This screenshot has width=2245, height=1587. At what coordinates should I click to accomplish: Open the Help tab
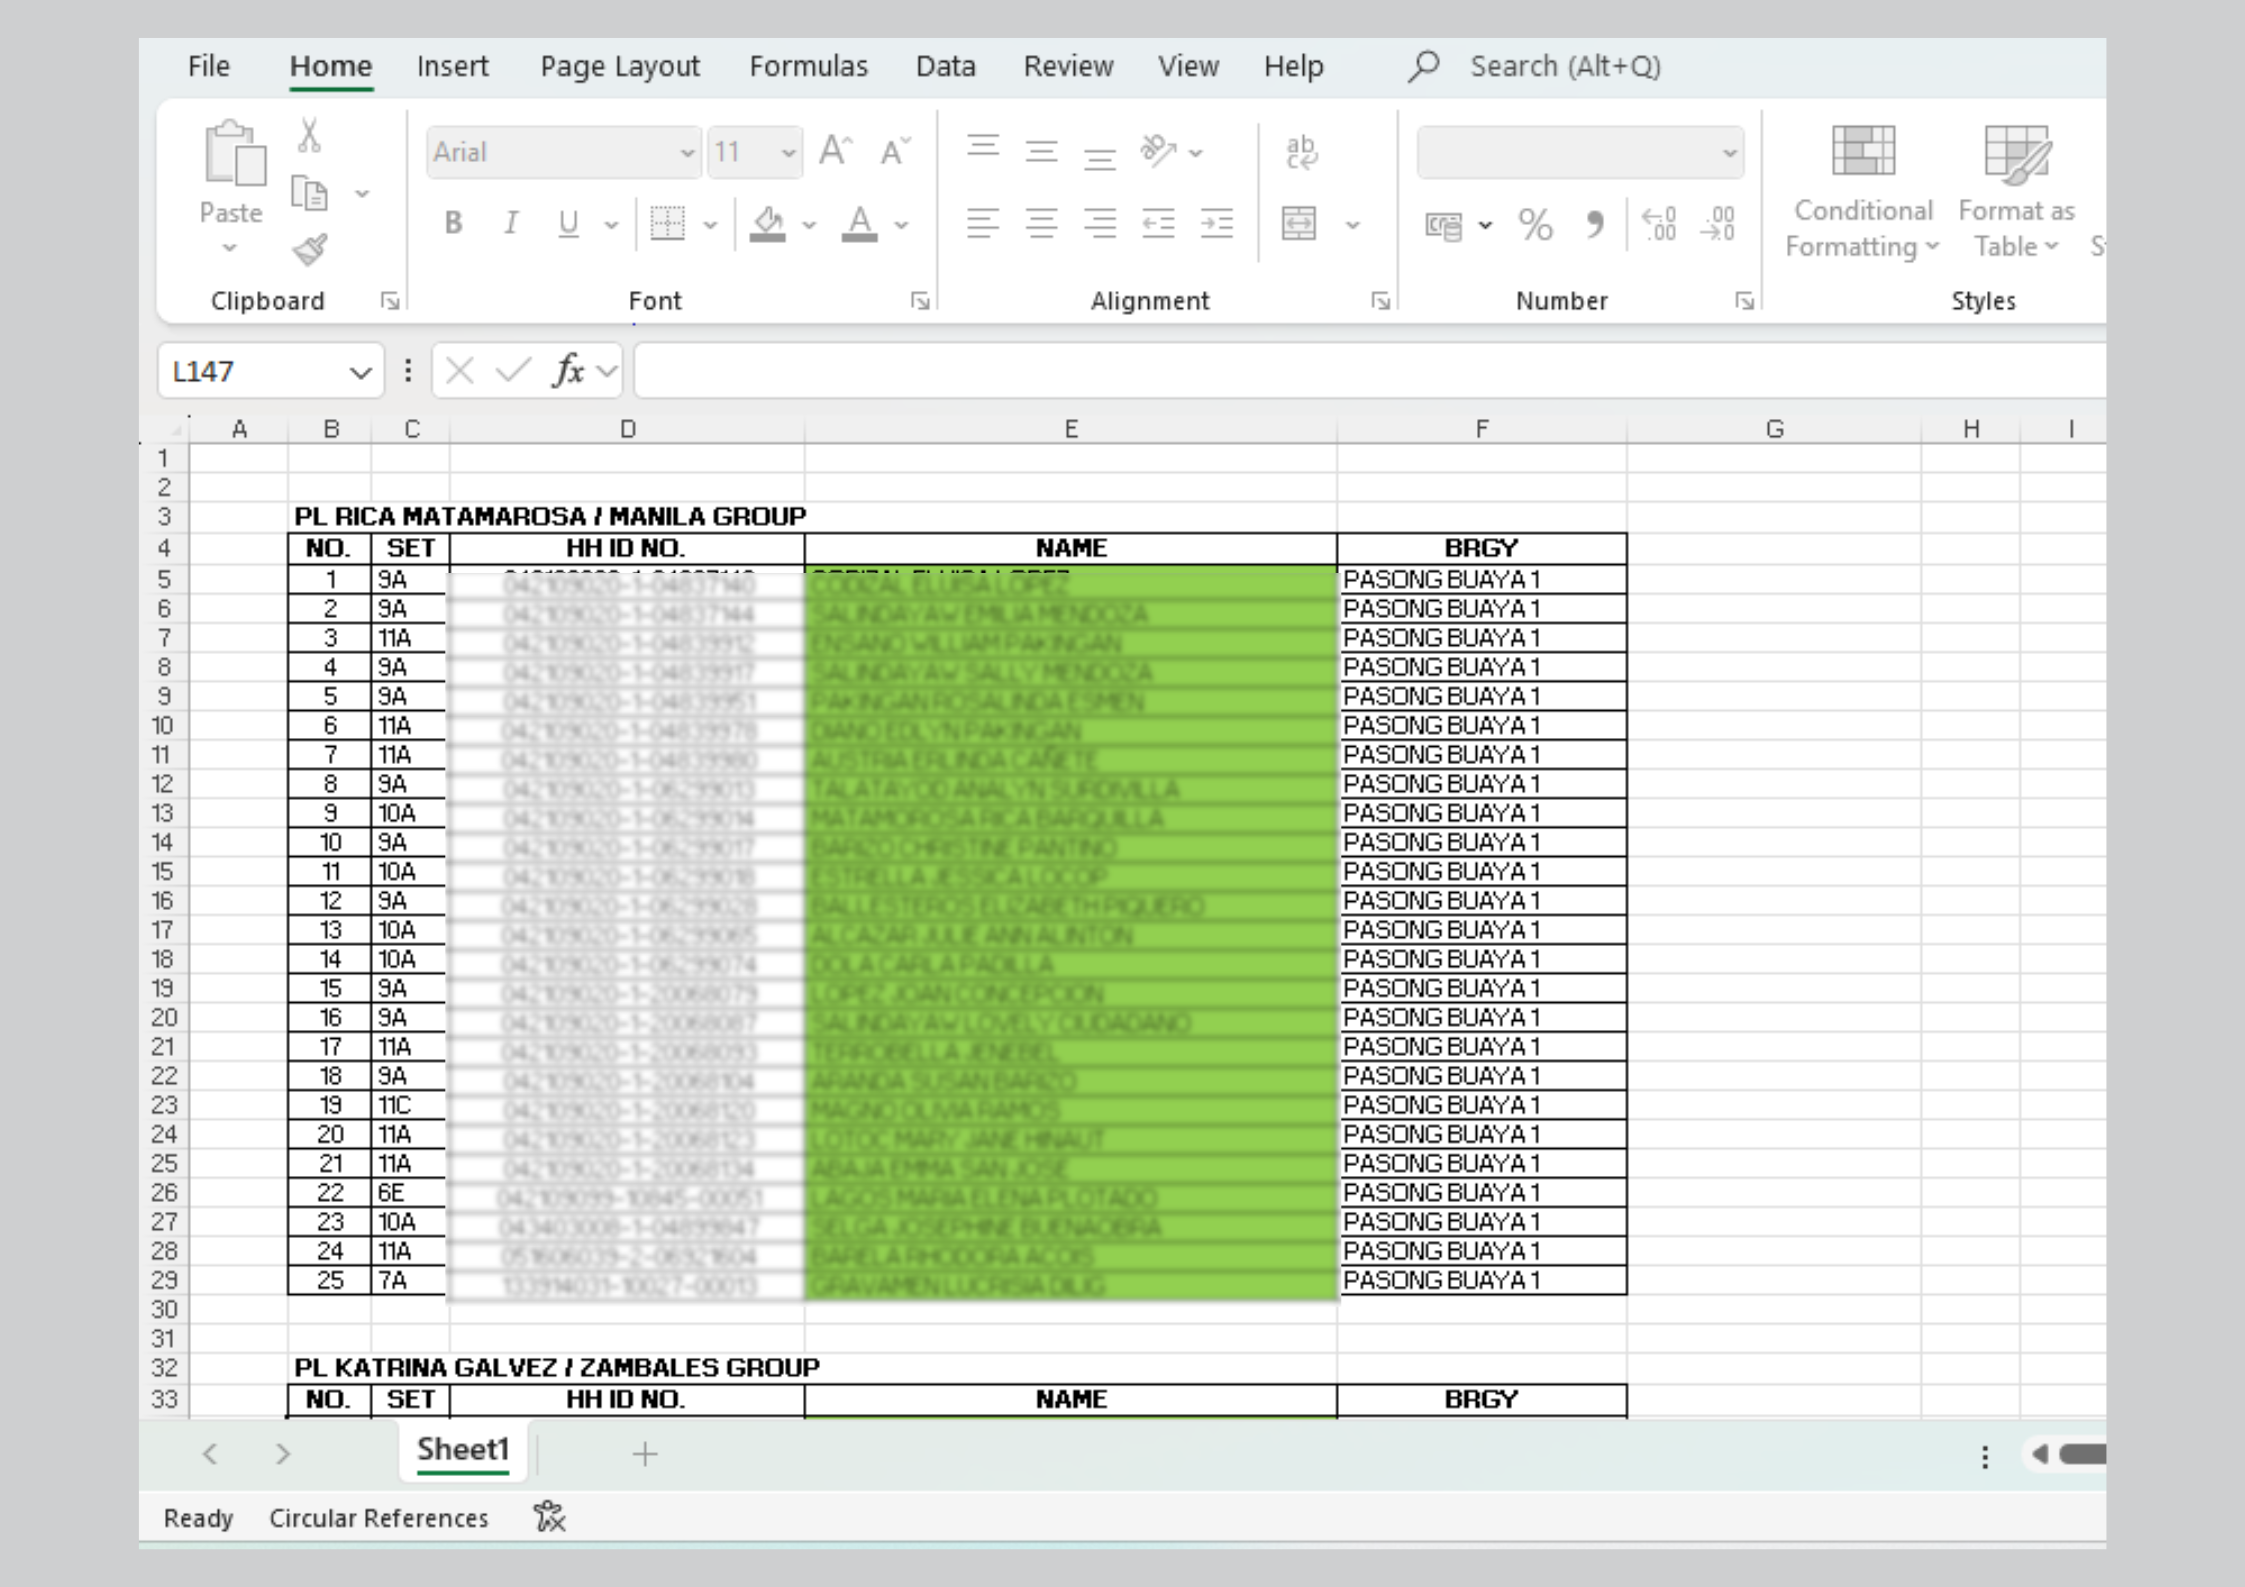(x=1293, y=66)
